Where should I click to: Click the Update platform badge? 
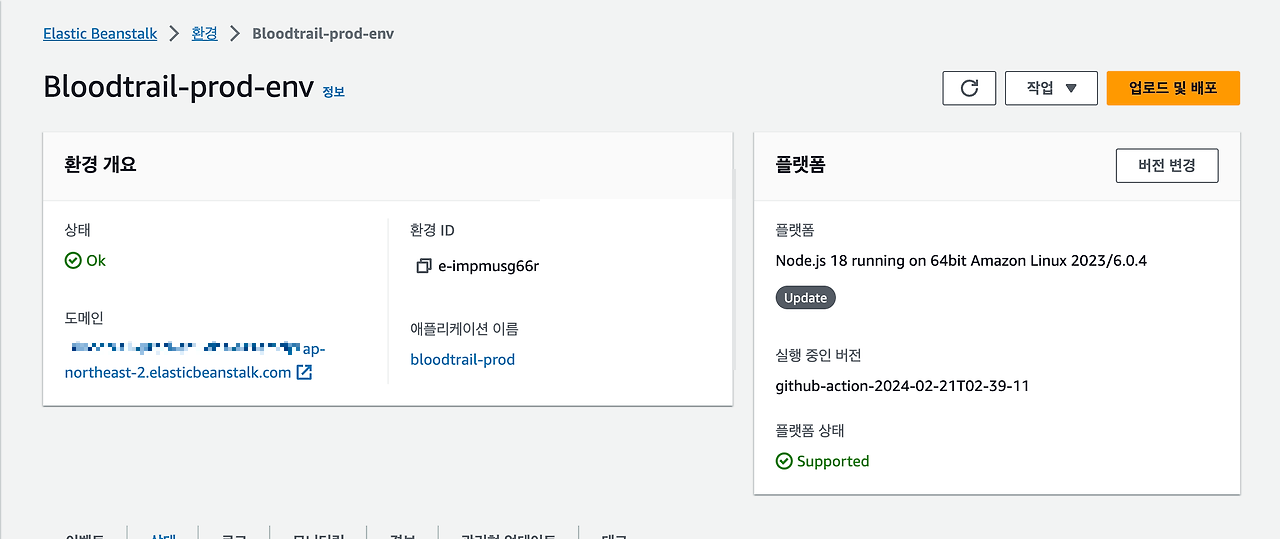click(805, 298)
